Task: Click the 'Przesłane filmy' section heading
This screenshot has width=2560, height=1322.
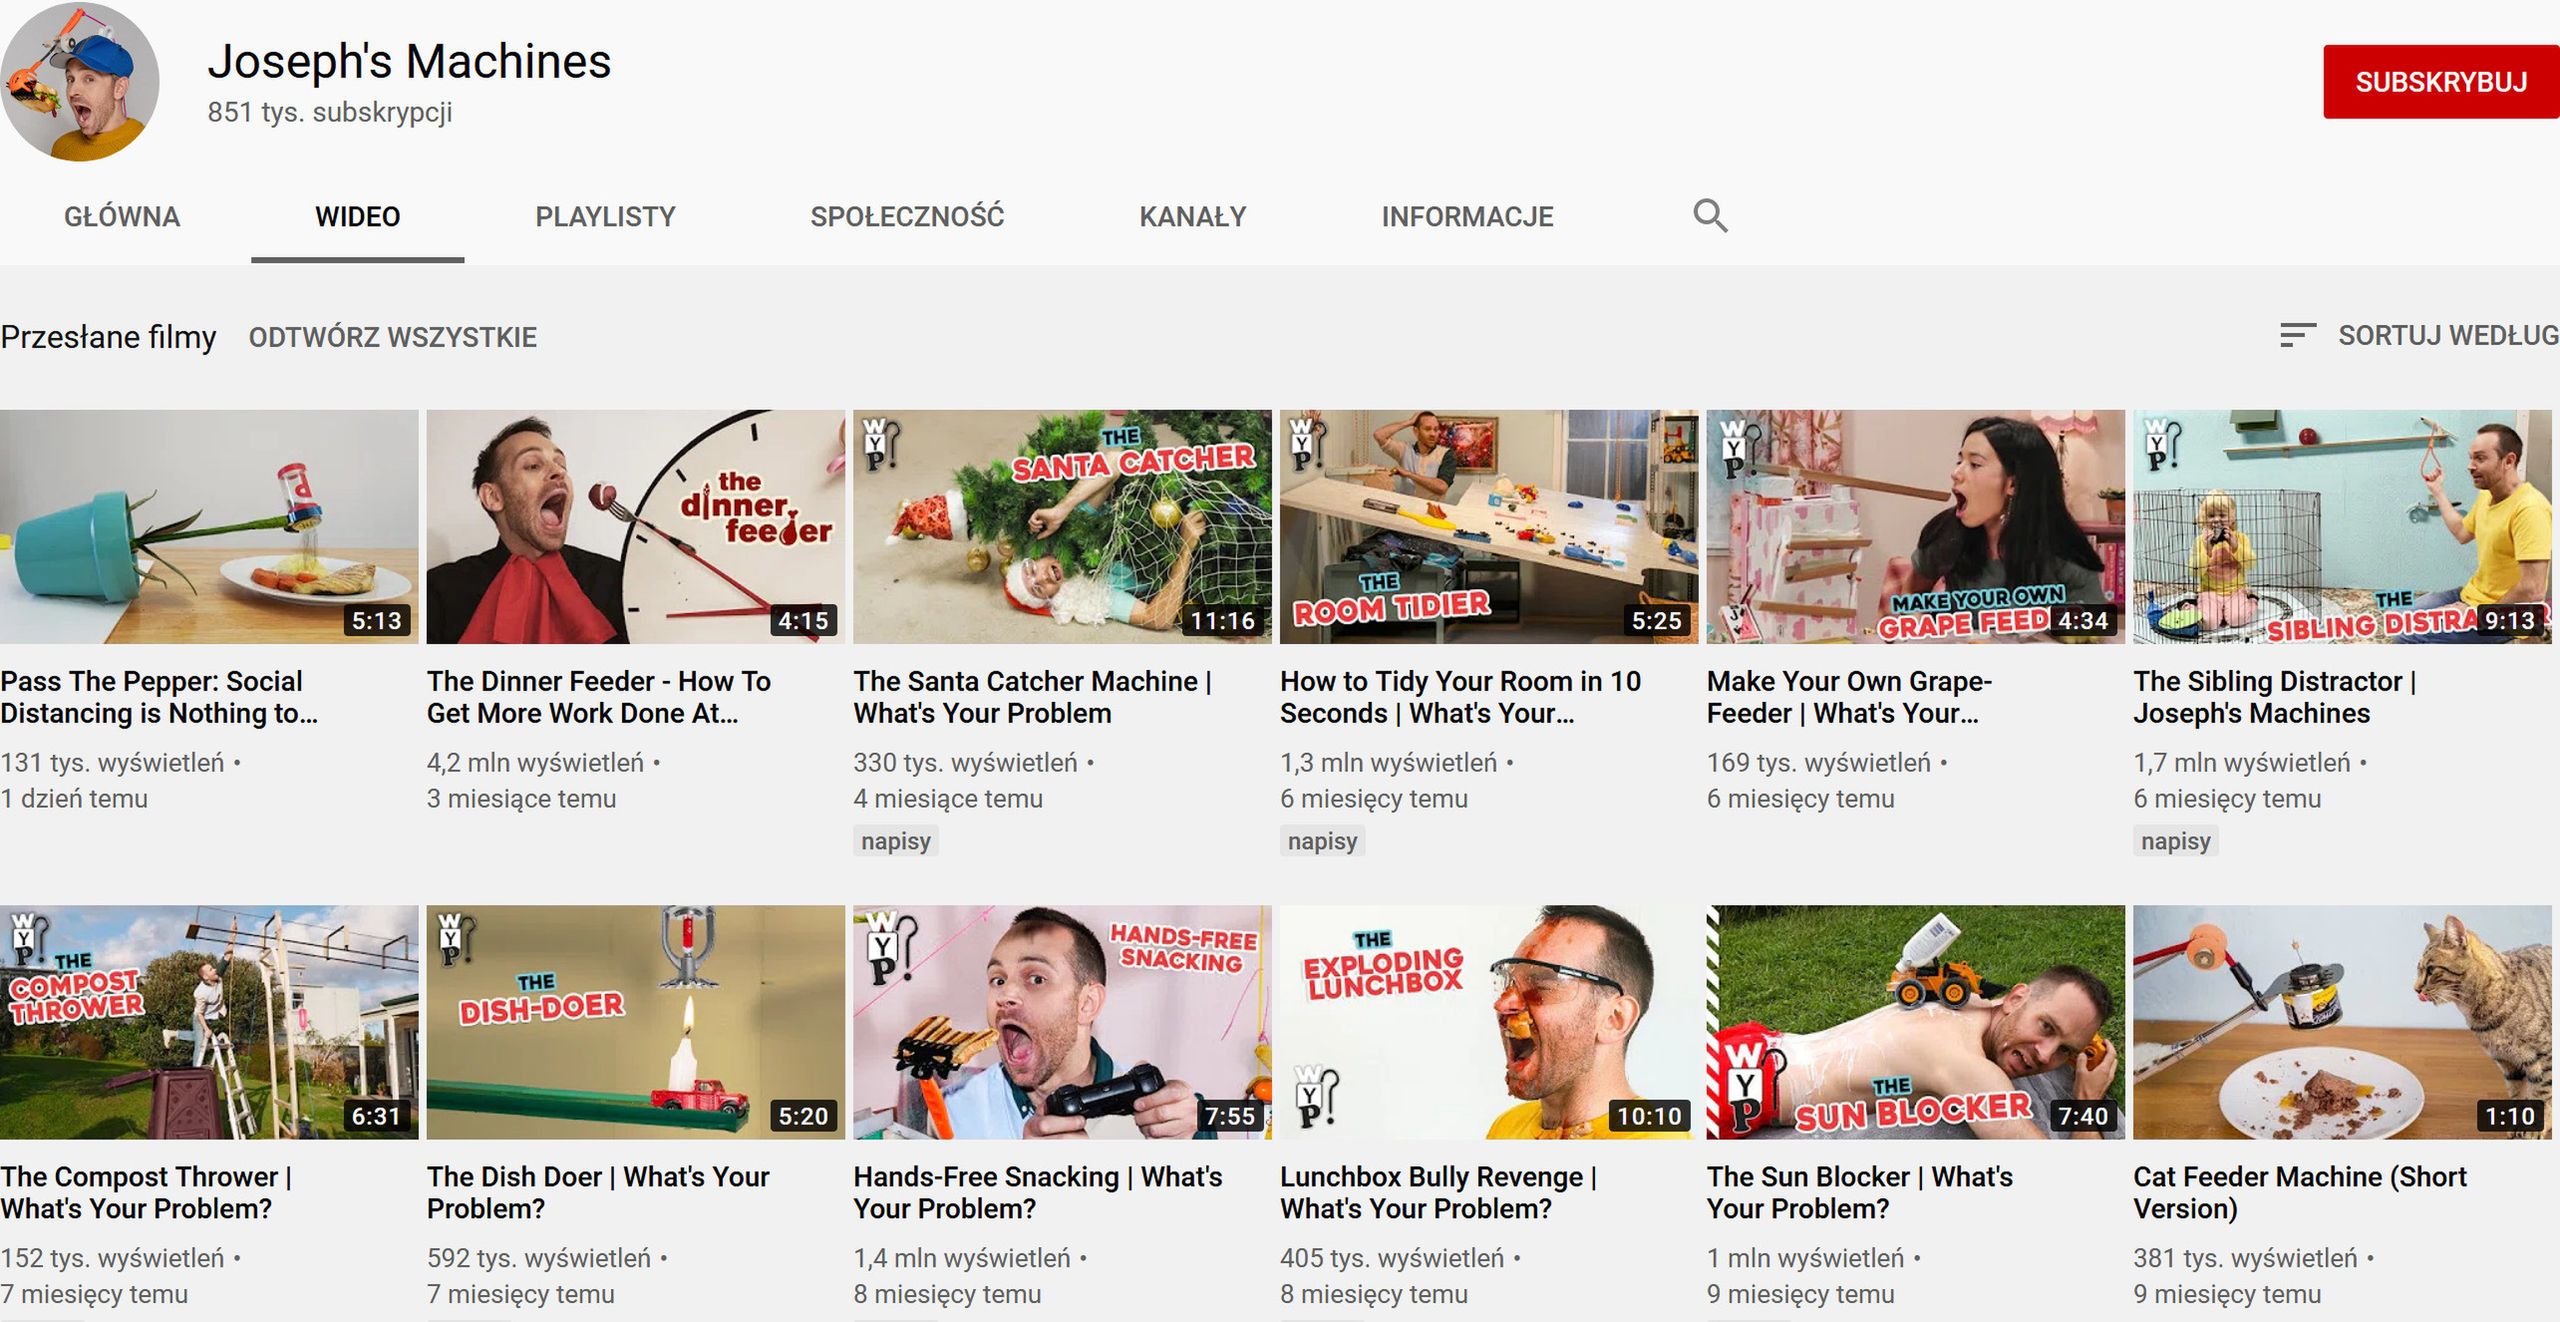Action: 108,337
